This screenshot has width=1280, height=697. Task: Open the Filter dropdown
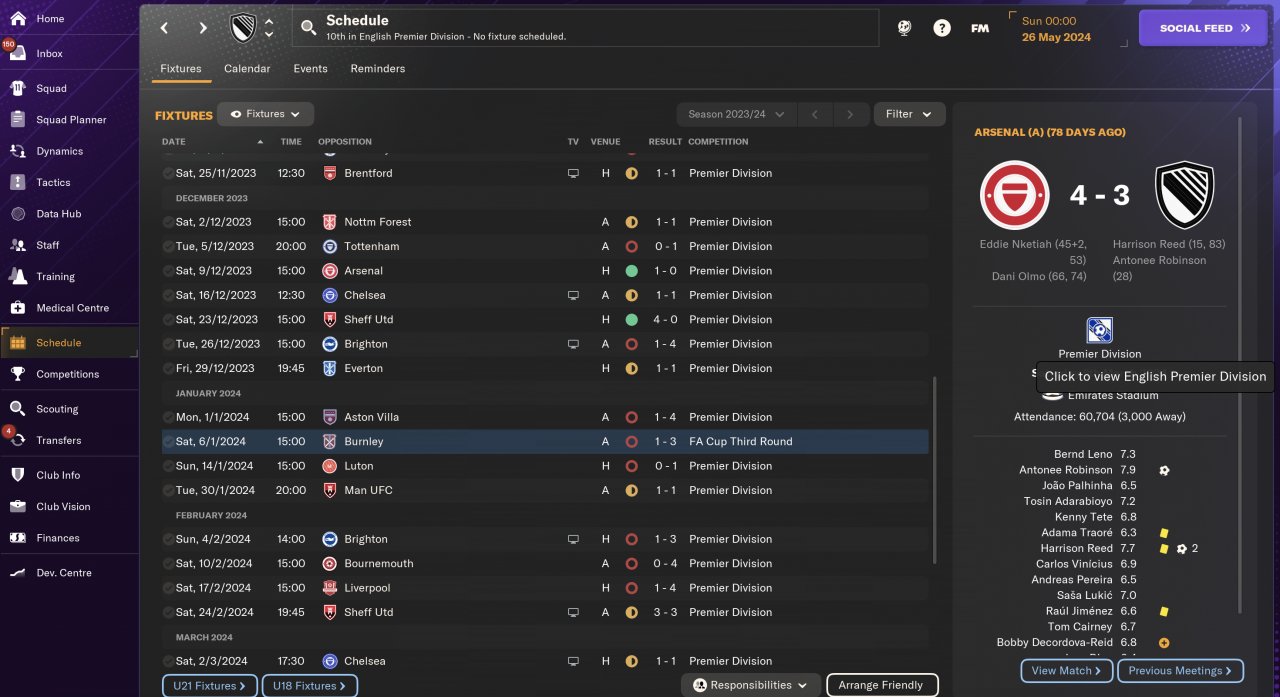(x=909, y=114)
